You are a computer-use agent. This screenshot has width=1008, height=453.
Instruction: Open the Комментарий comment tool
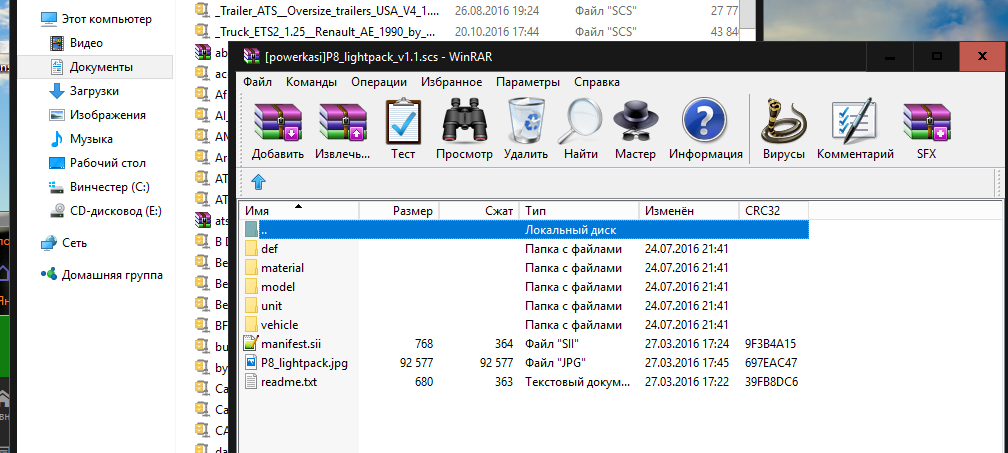click(x=854, y=121)
